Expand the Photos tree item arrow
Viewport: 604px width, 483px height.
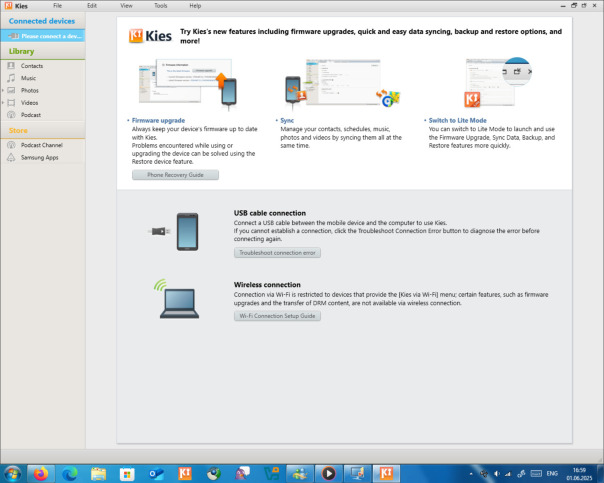[x=3, y=91]
